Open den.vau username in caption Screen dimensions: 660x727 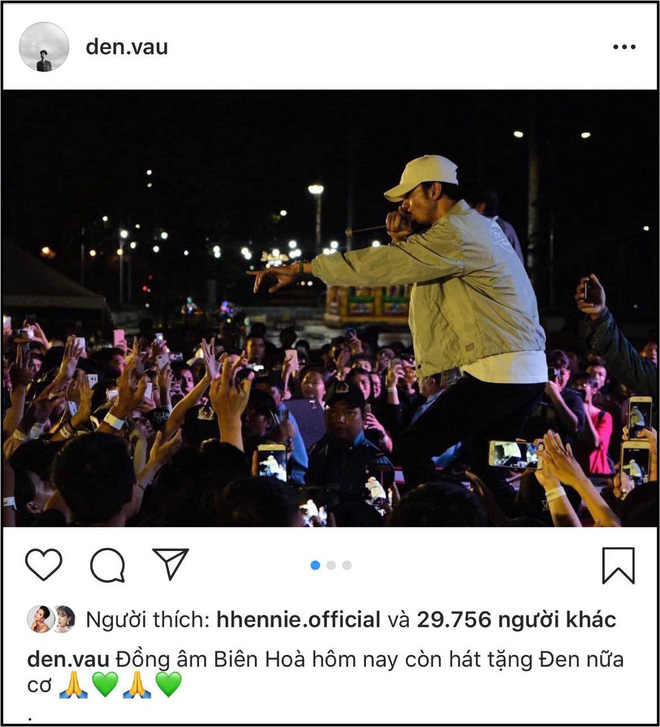click(68, 659)
